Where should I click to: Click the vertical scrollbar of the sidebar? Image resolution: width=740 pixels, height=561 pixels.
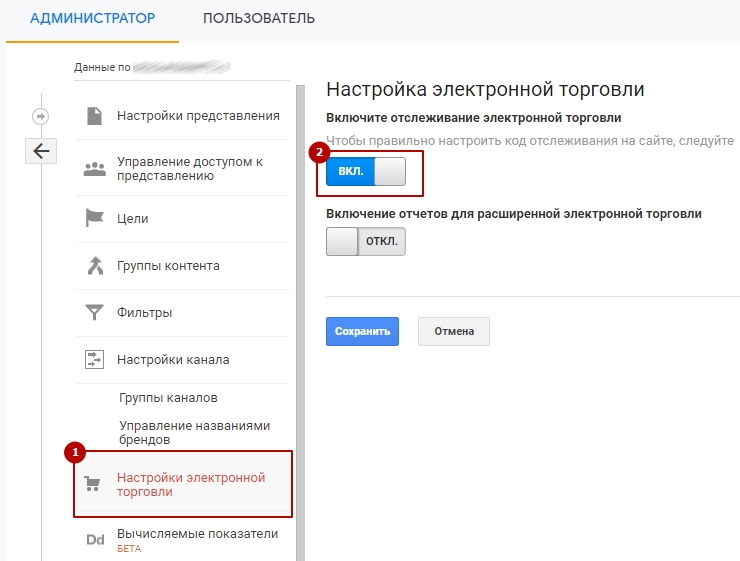(301, 323)
